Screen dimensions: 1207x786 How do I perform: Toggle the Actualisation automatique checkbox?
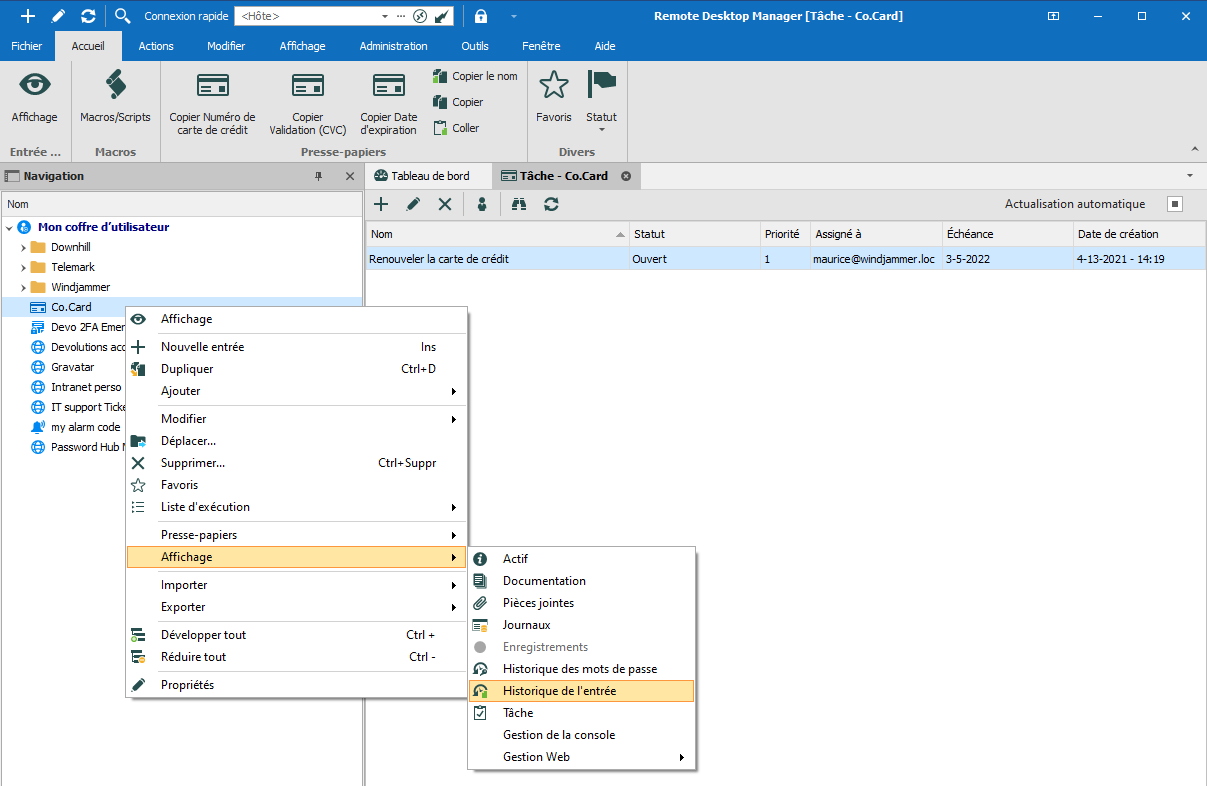(1175, 204)
